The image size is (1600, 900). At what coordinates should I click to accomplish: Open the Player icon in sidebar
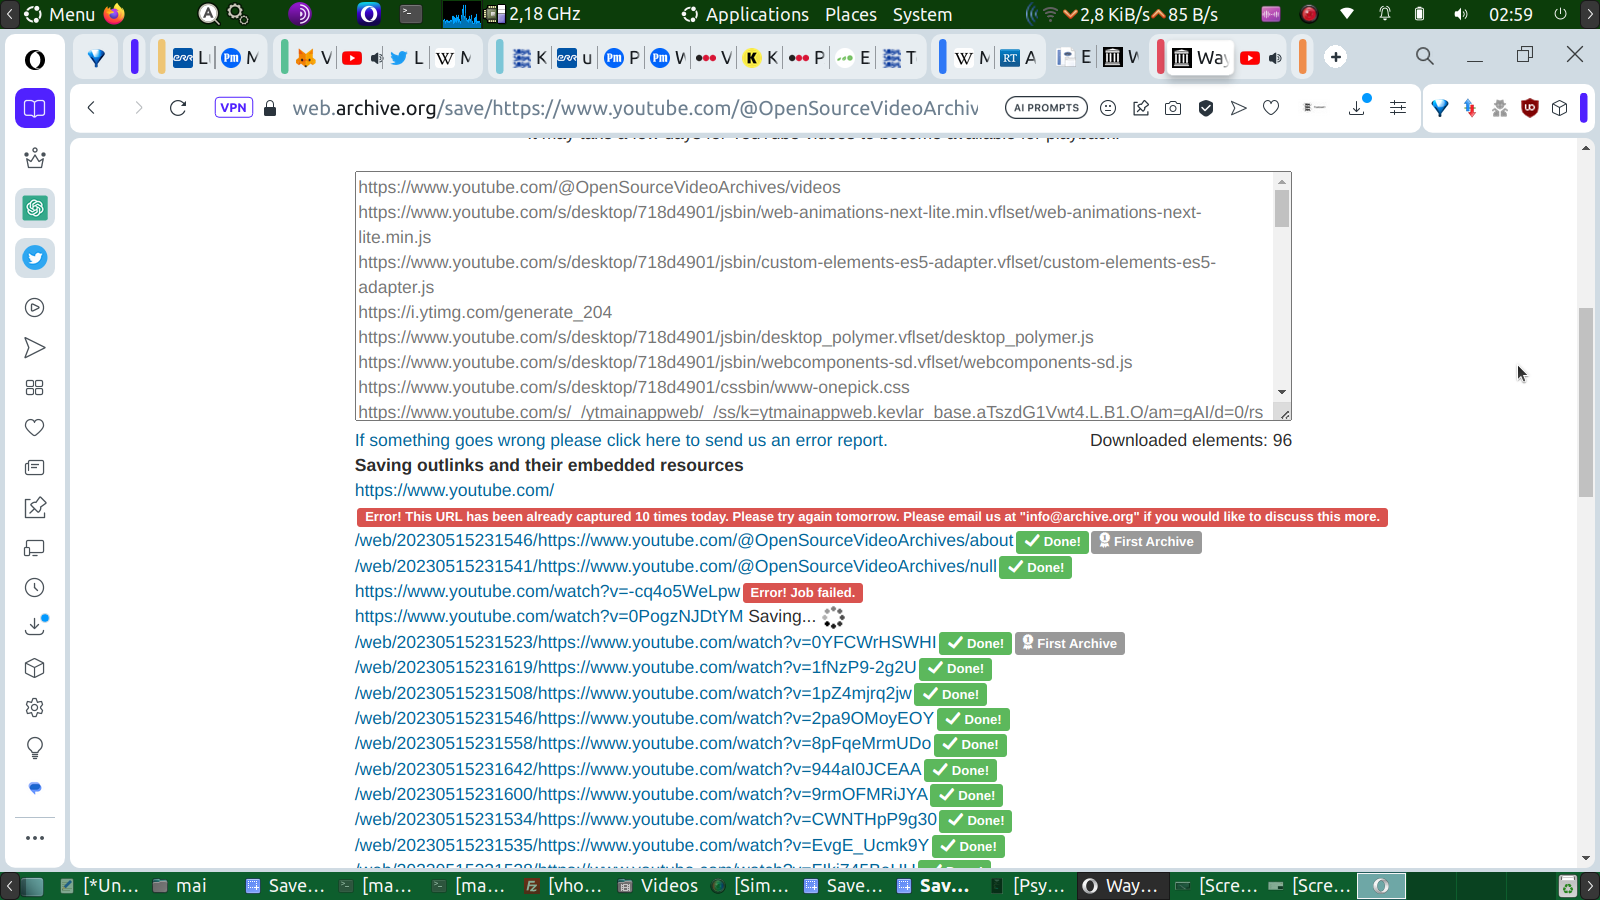point(35,308)
